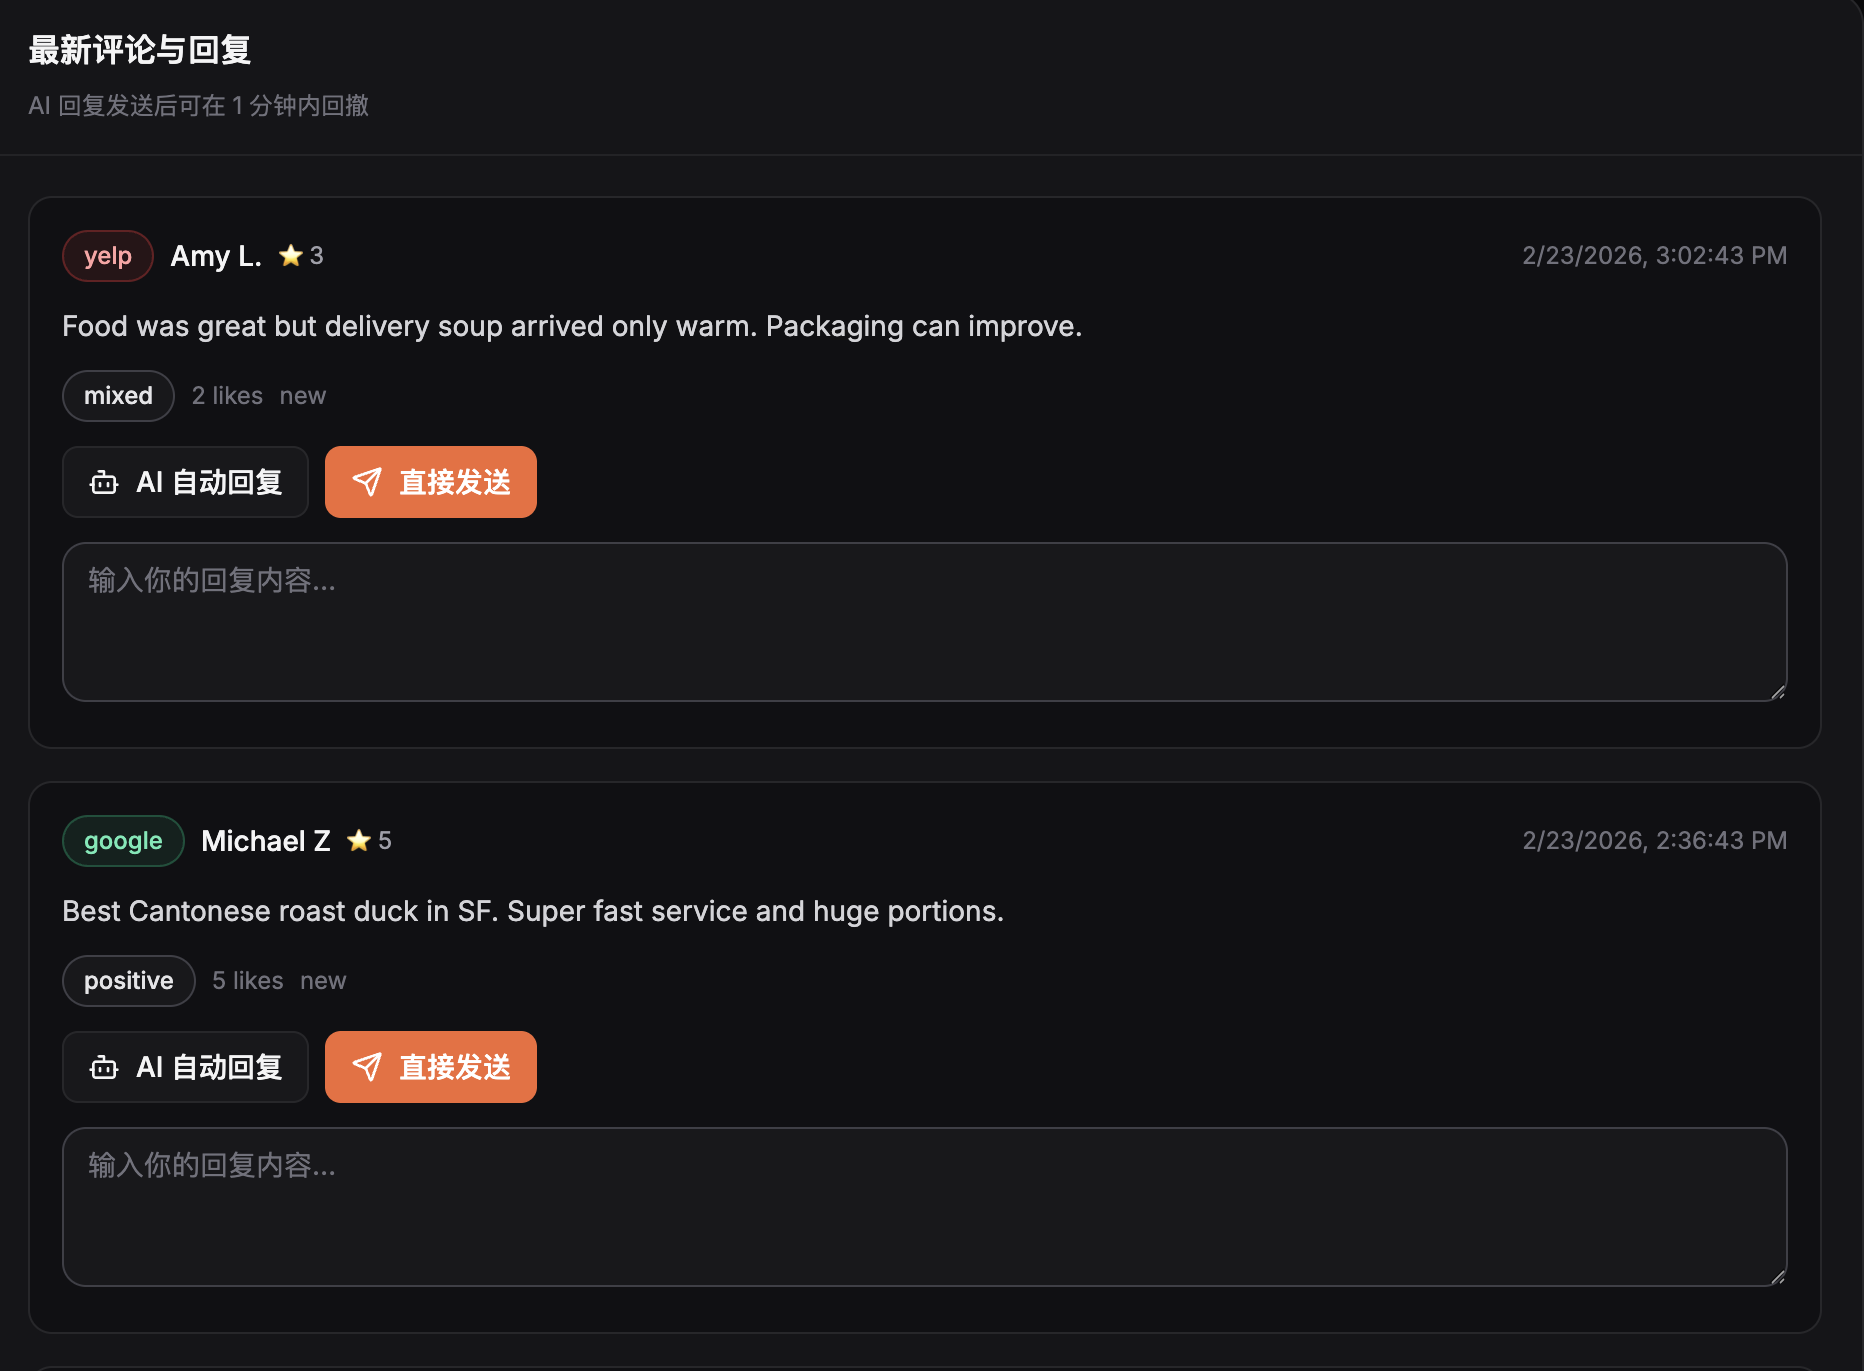This screenshot has width=1864, height=1371.
Task: Click the 最新评论与回复 section heading
Action: 140,49
